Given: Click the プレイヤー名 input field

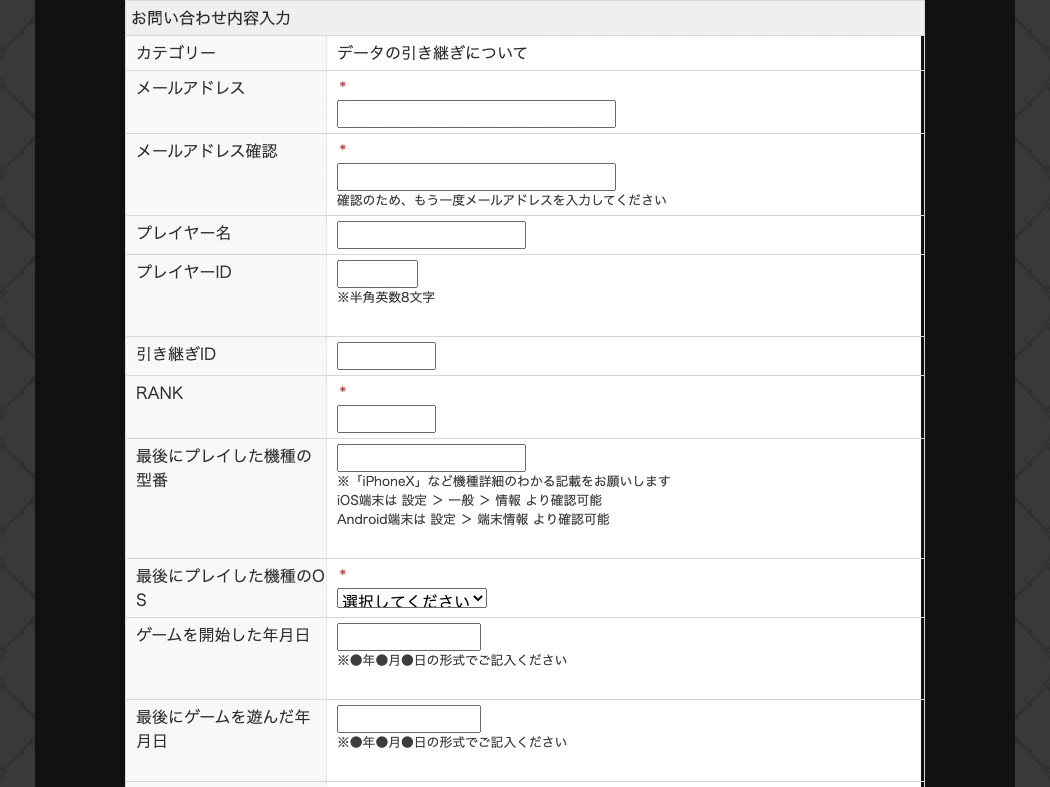Looking at the screenshot, I should pos(431,235).
